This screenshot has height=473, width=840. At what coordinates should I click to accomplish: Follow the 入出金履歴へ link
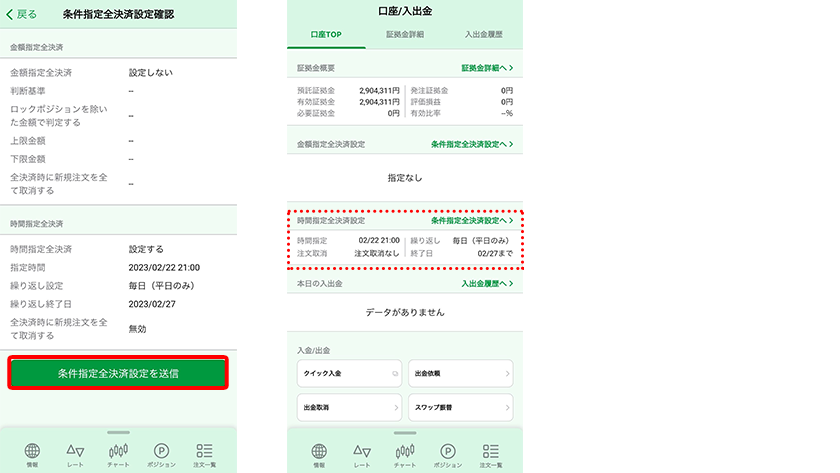[487, 283]
